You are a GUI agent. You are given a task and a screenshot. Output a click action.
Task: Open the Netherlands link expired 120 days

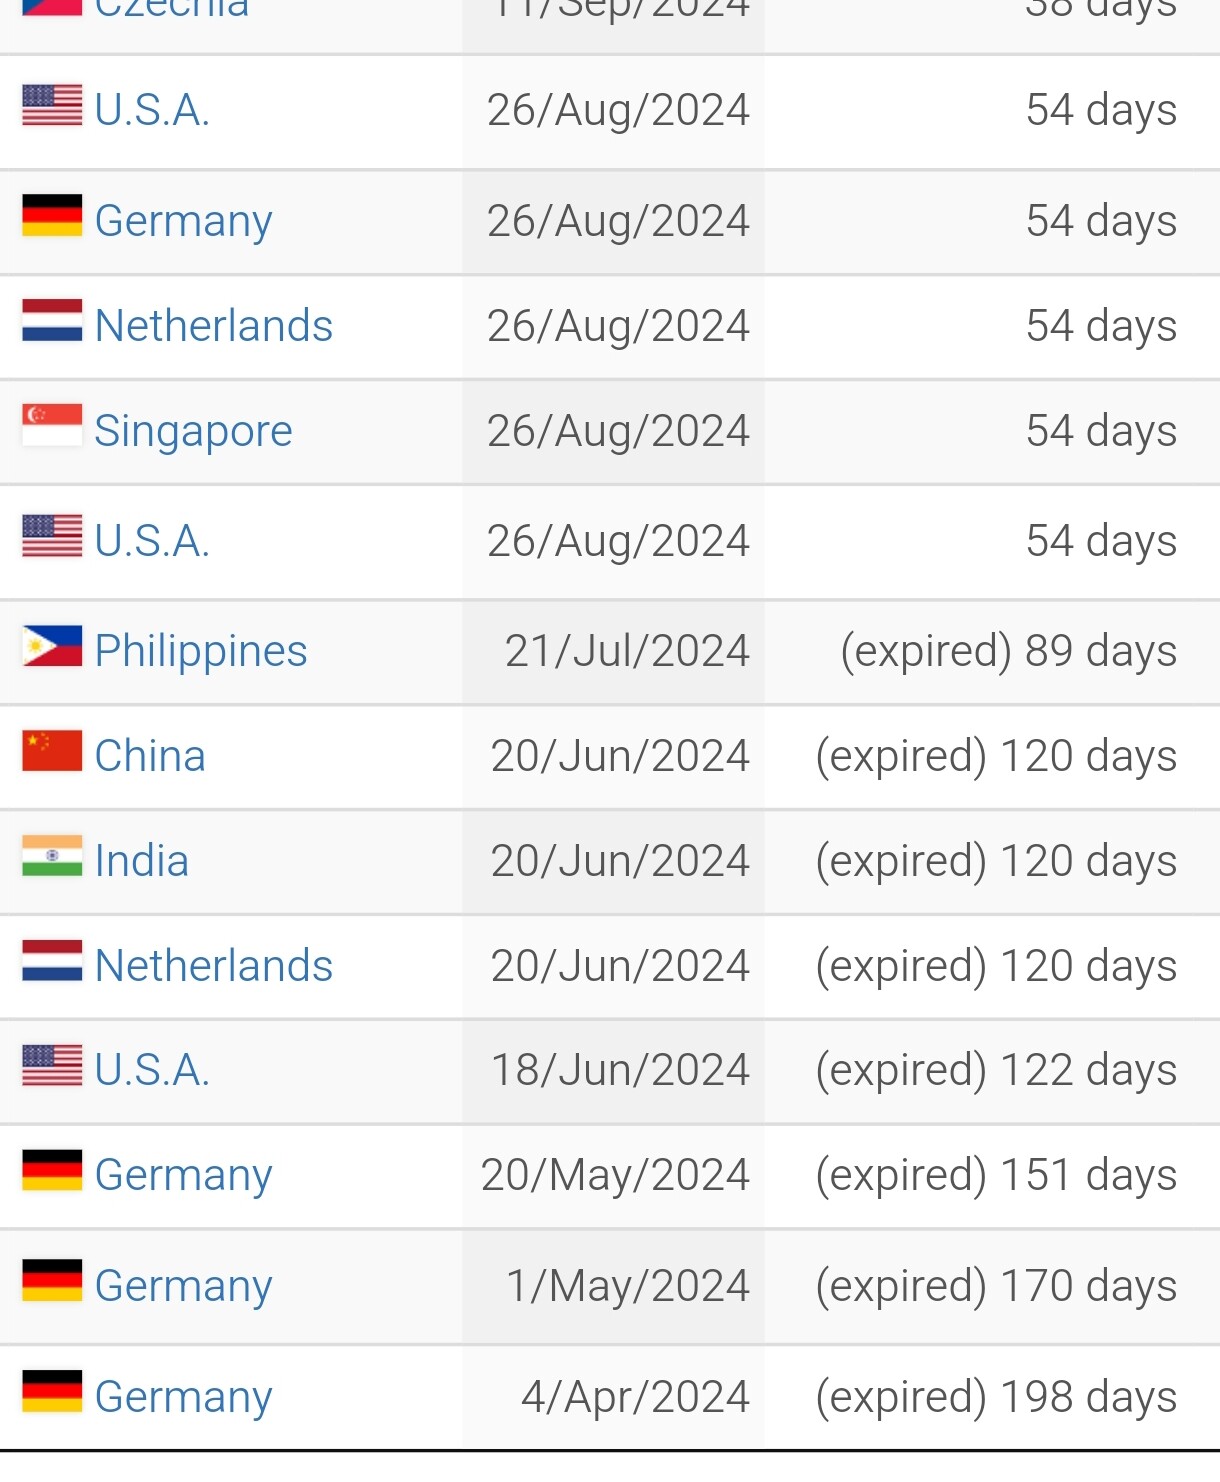[214, 966]
